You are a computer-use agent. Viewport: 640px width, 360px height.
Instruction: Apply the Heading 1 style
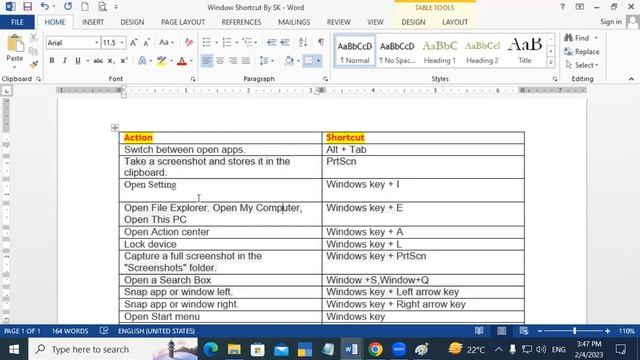click(x=440, y=51)
